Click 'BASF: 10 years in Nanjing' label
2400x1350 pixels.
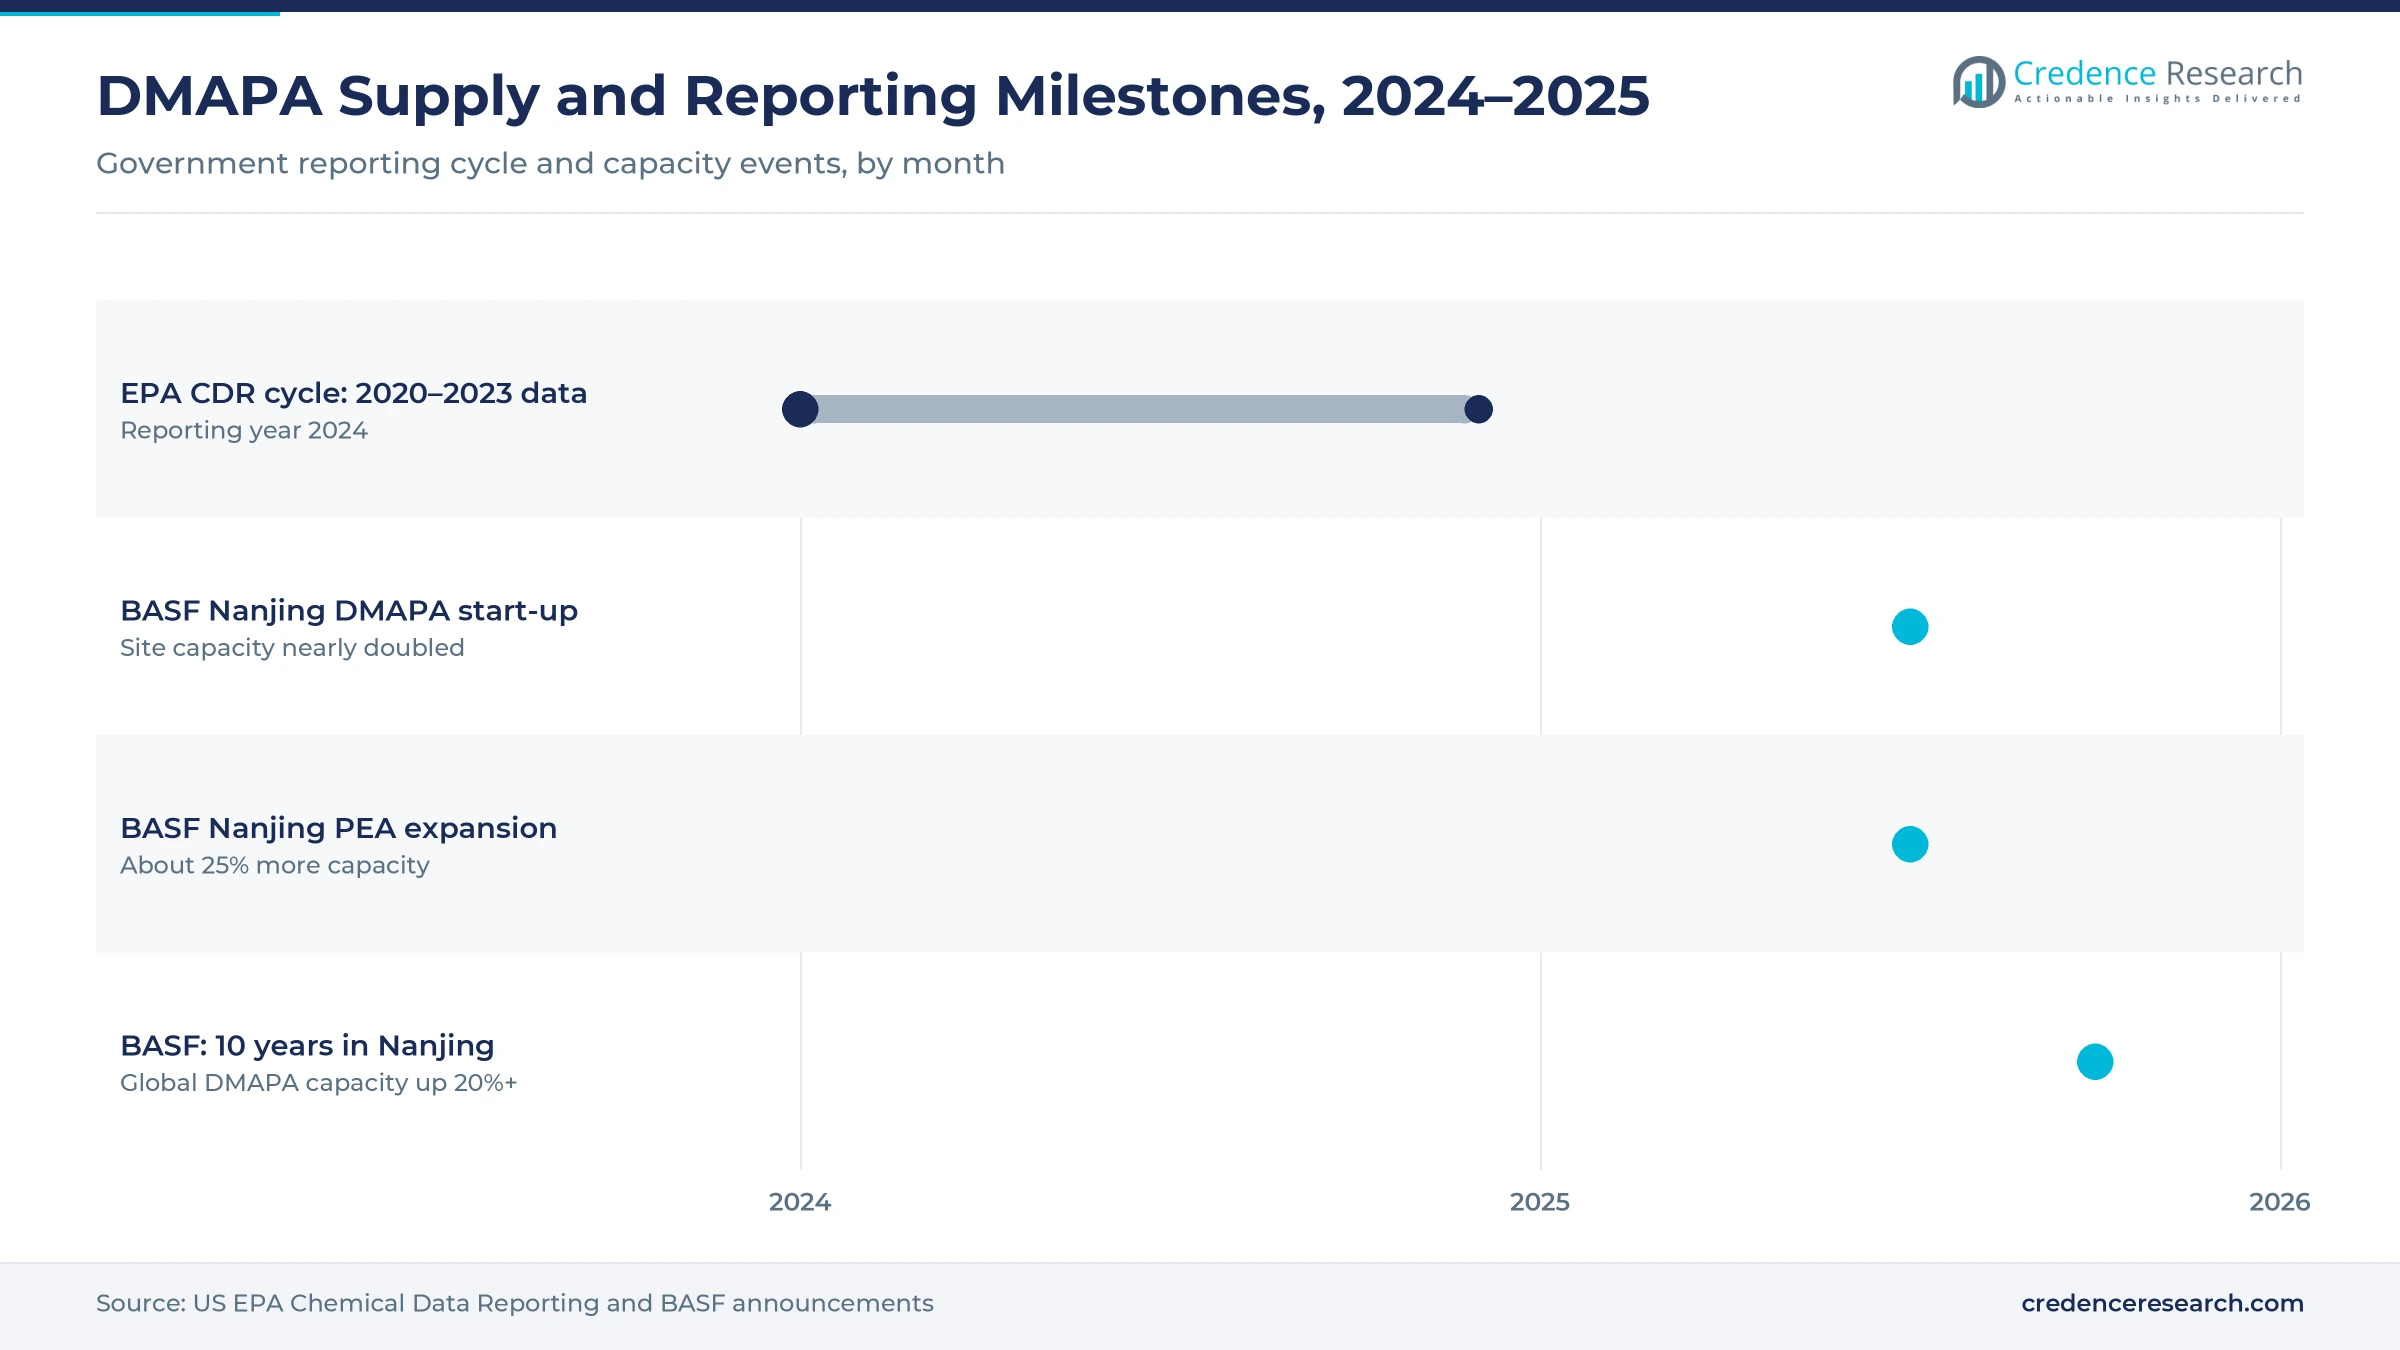pos(307,1046)
